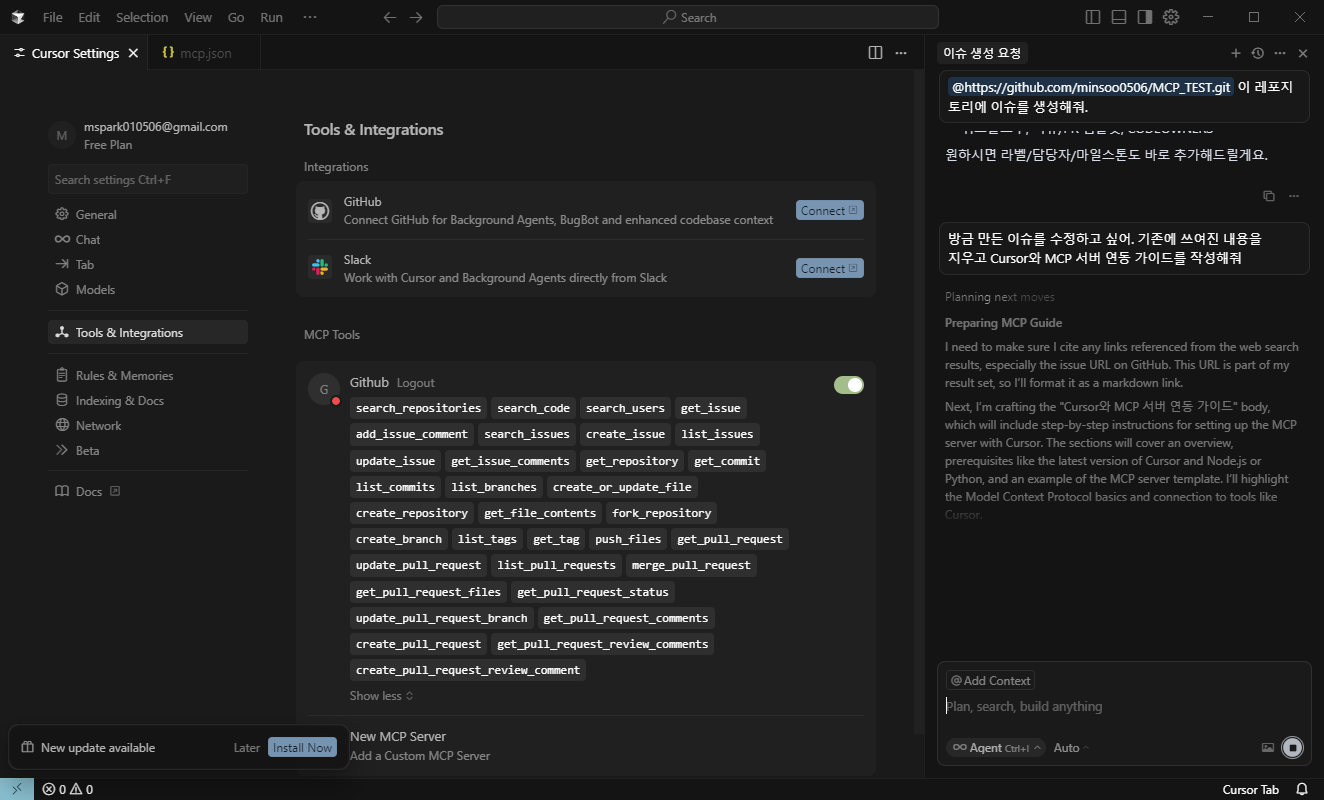Screen dimensions: 1324x800
Task: Toggle the update_issue tool
Action: (395, 460)
